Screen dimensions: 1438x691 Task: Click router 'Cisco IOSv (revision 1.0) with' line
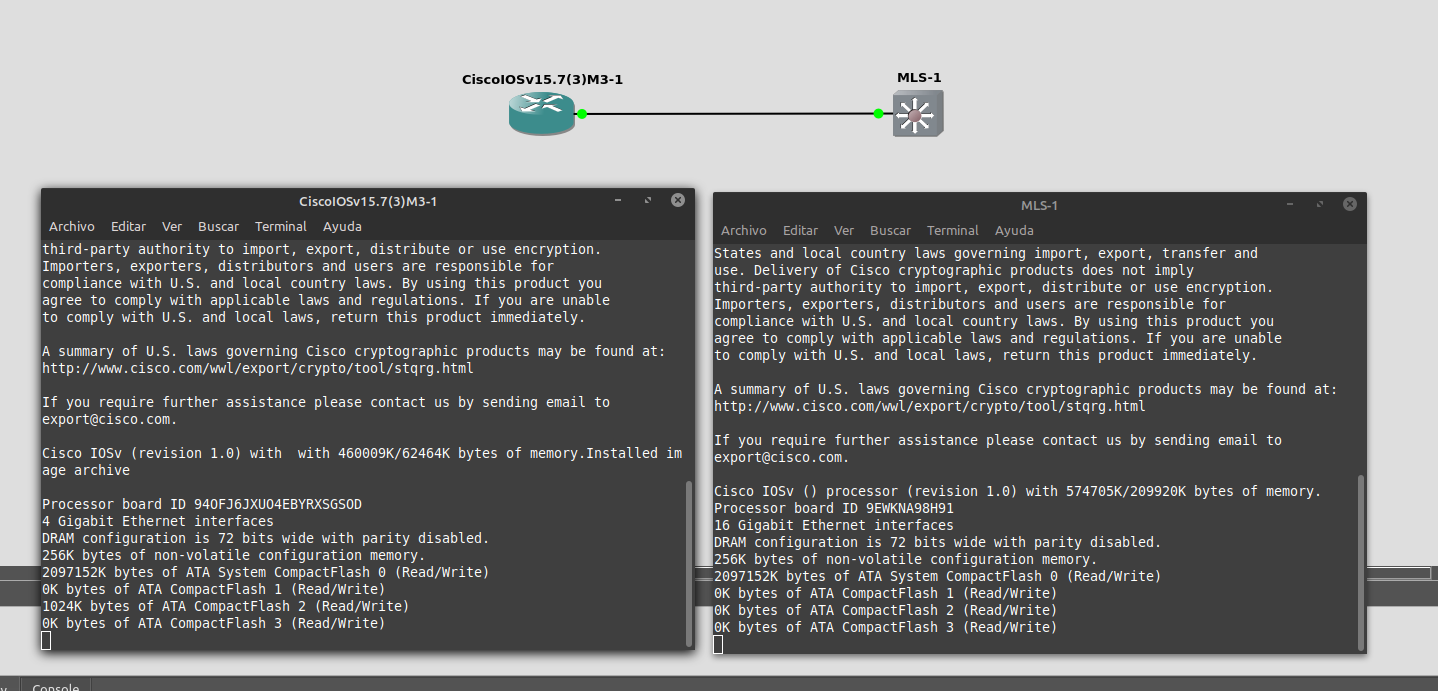(363, 453)
